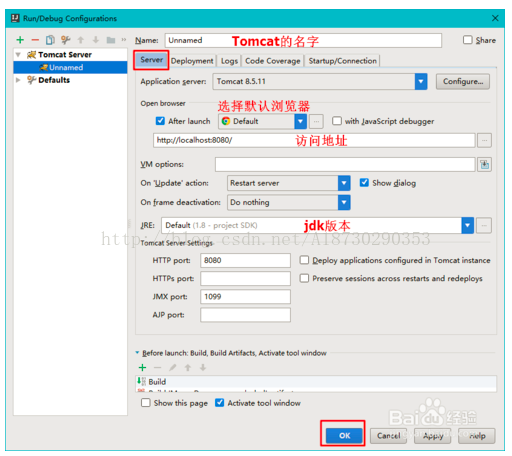Open On frame deactivation dropdown

pos(344,202)
